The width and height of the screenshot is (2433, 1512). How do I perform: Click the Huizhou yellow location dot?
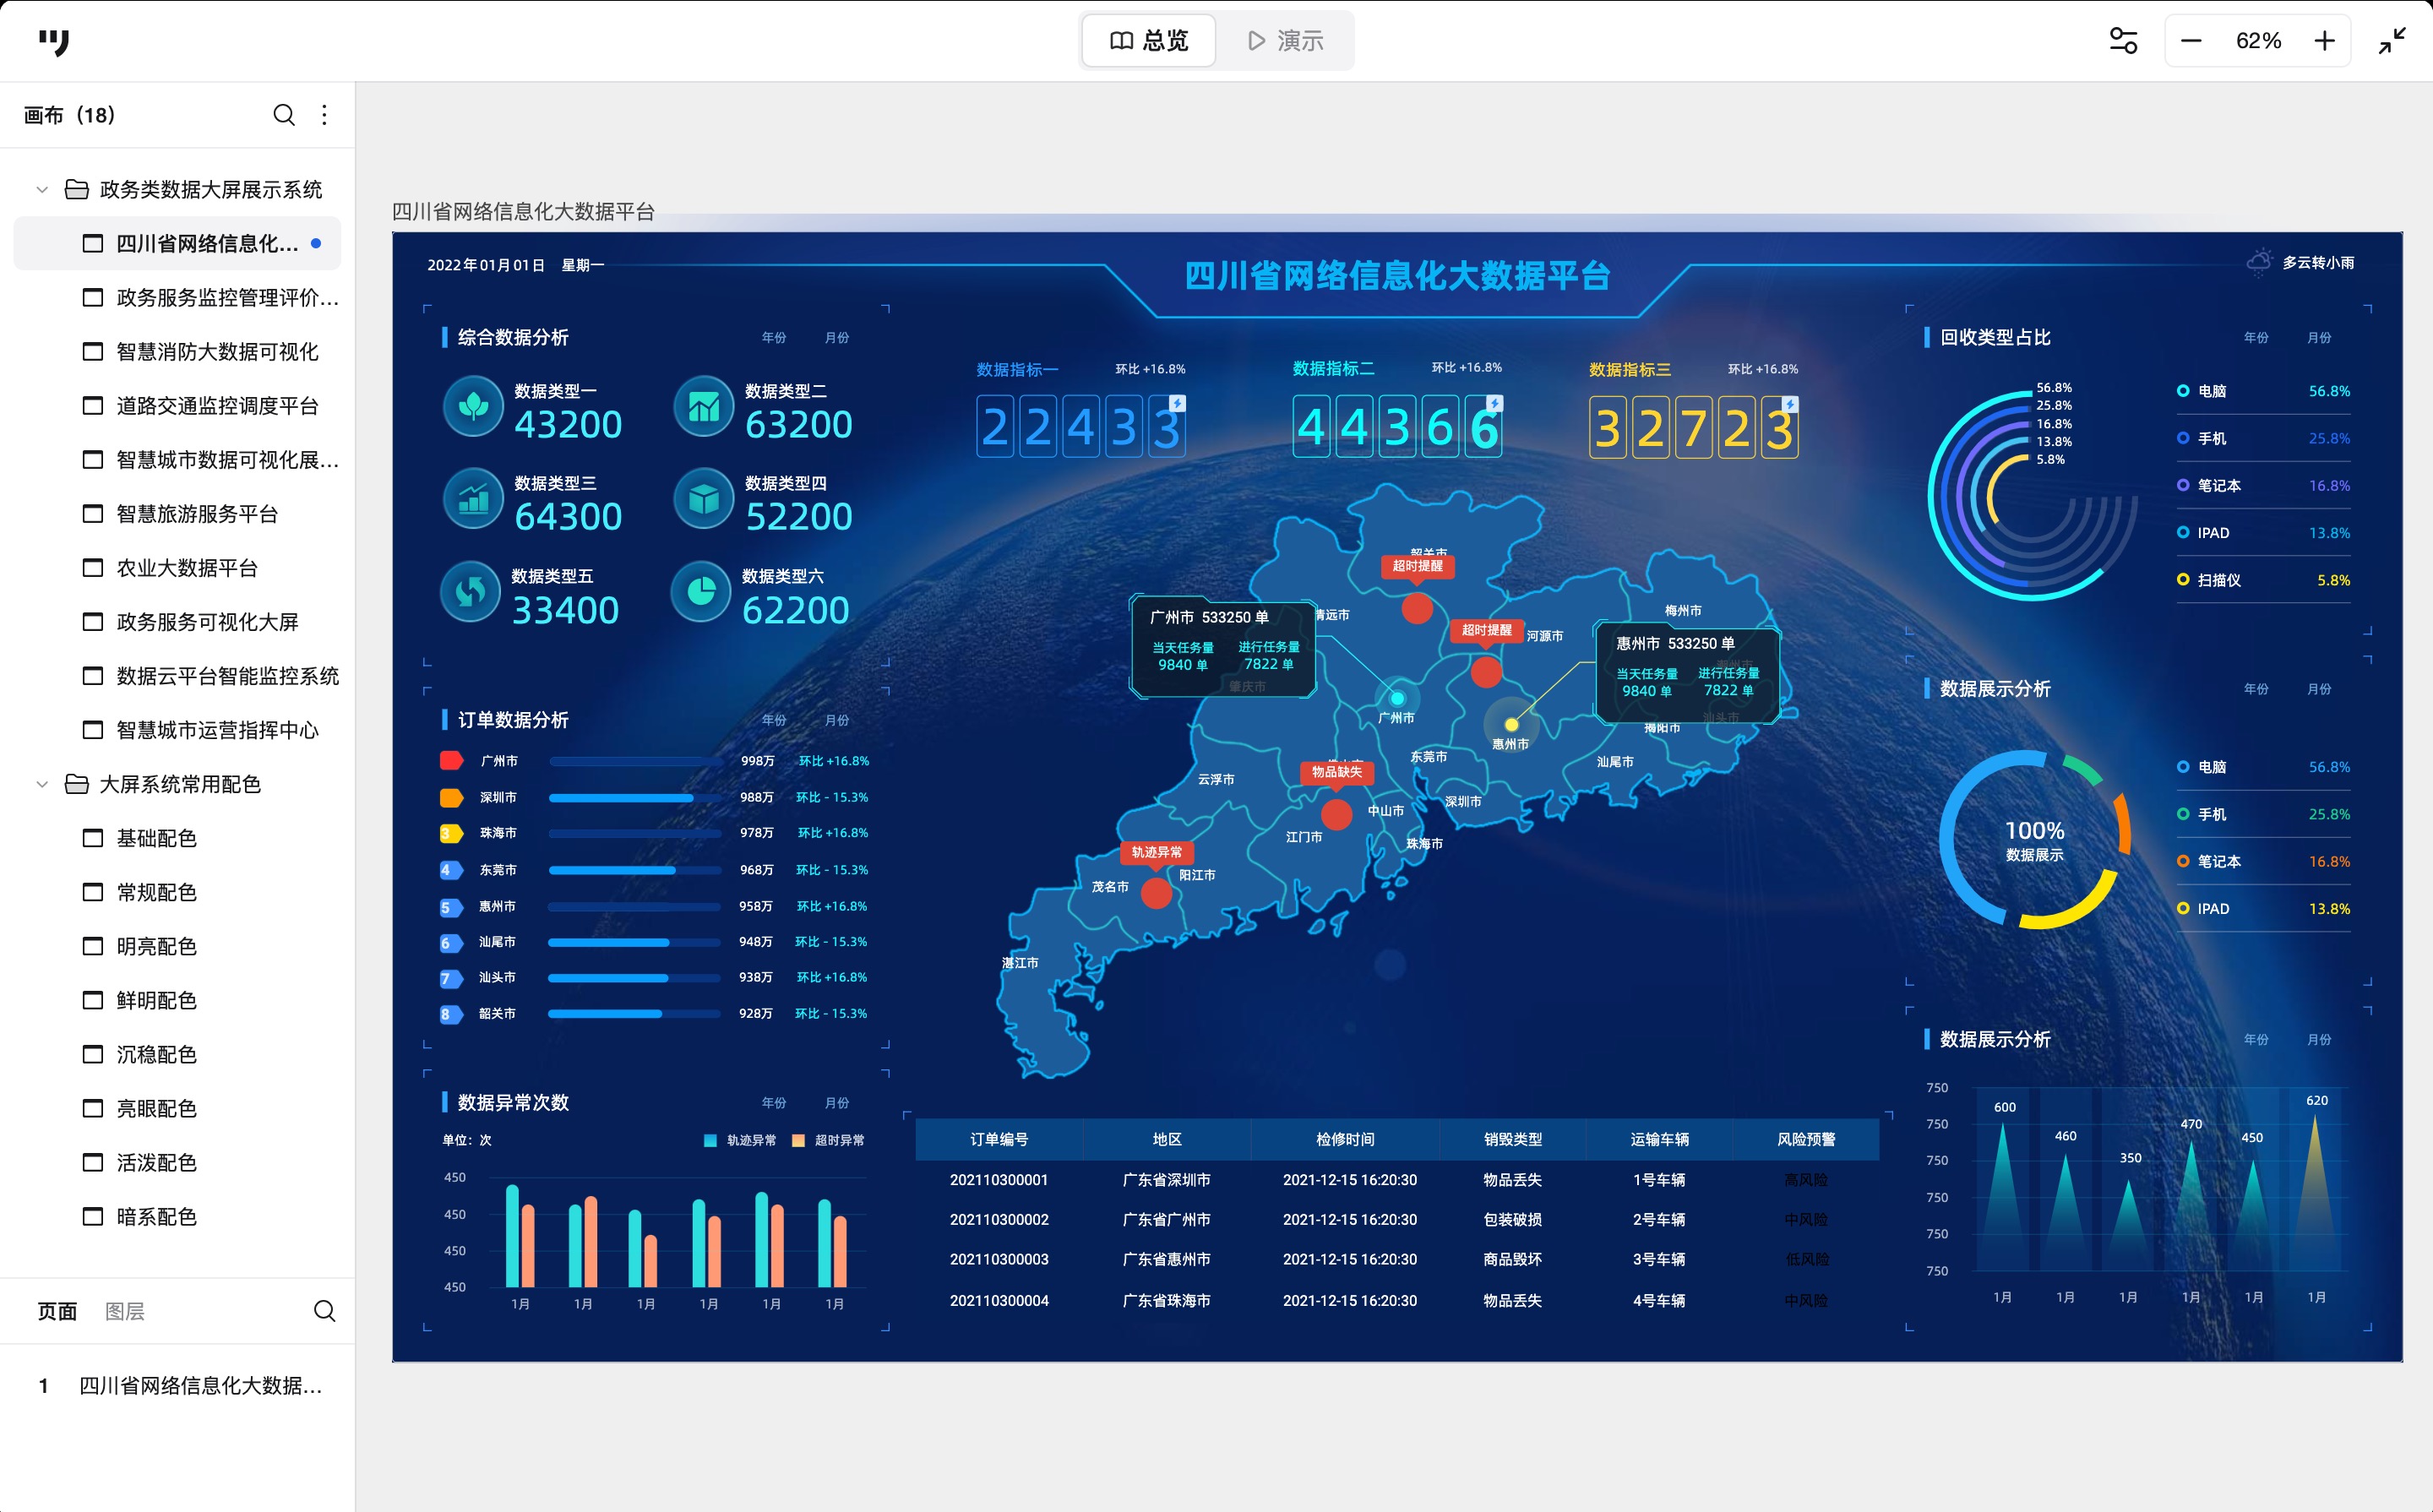pyautogui.click(x=1511, y=724)
